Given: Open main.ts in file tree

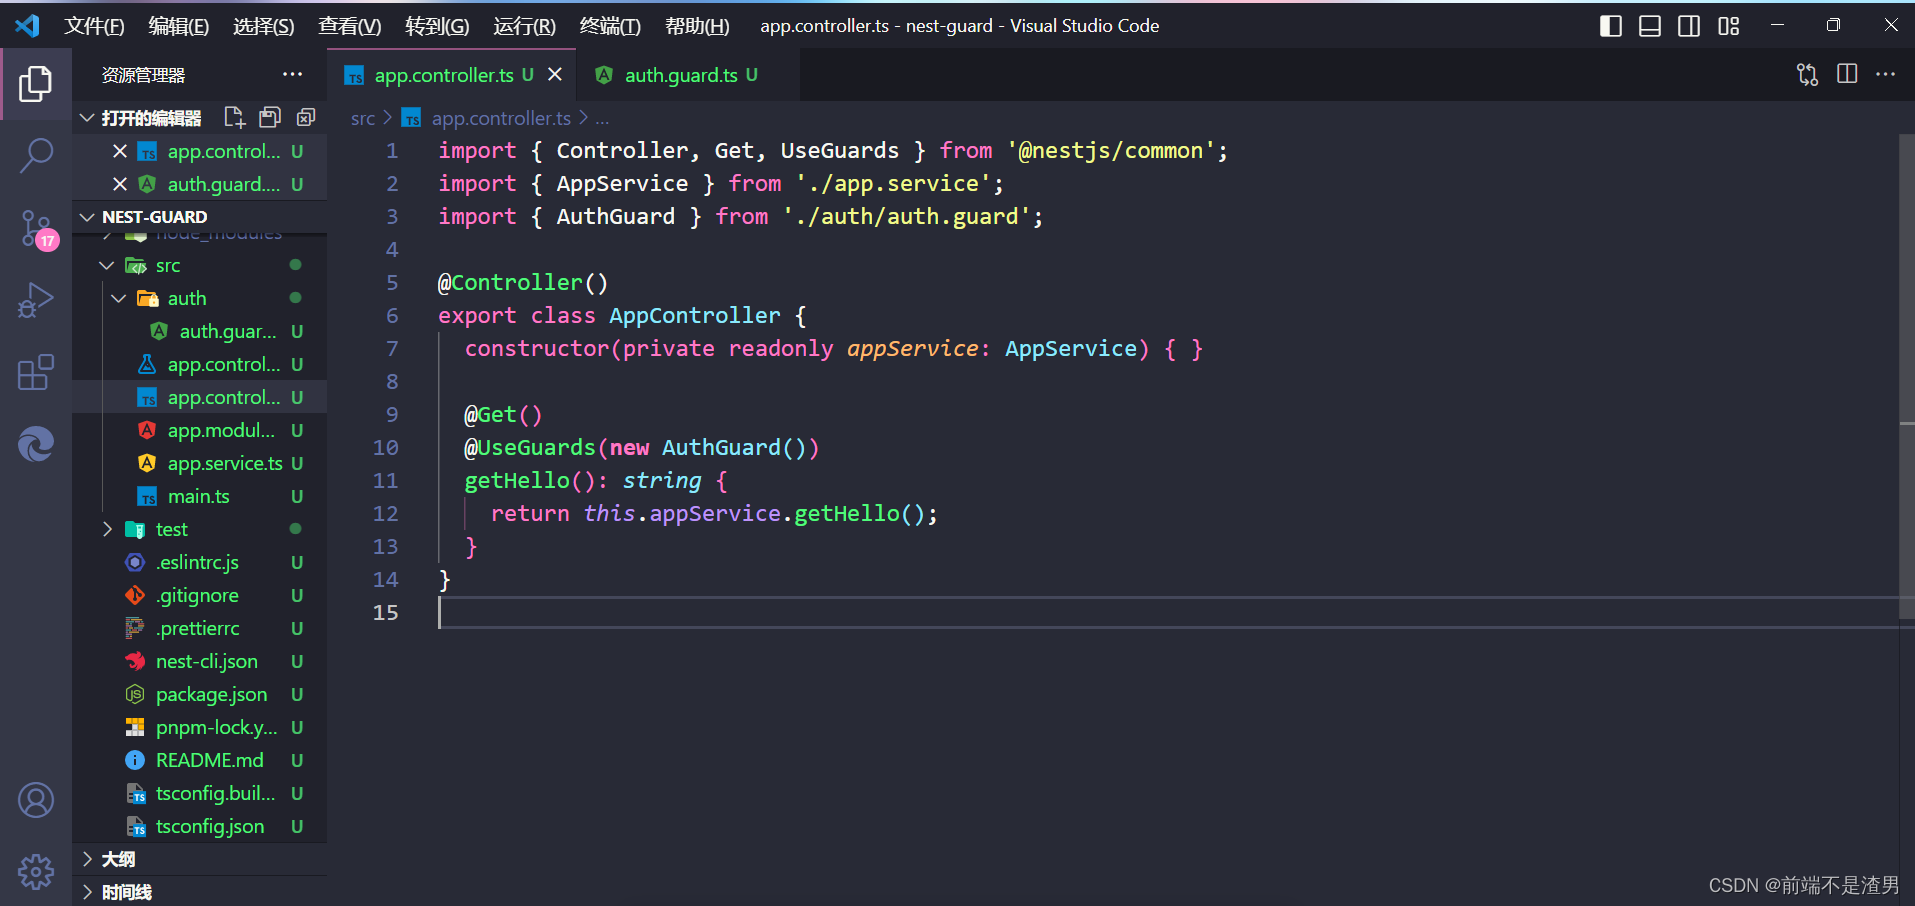Looking at the screenshot, I should pyautogui.click(x=200, y=496).
